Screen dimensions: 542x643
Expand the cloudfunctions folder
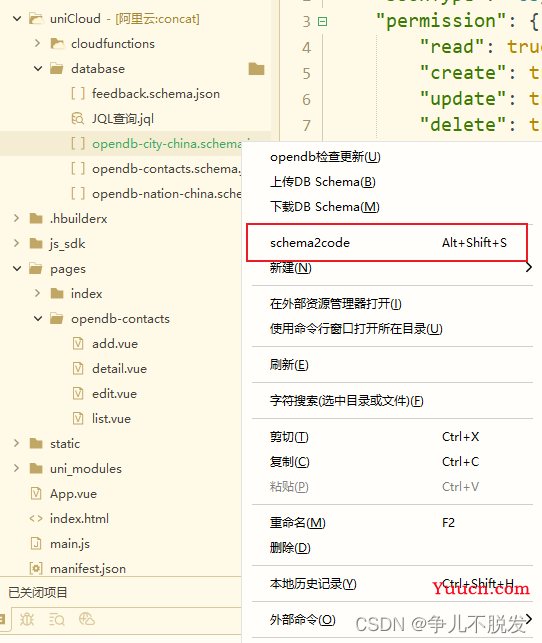(37, 43)
